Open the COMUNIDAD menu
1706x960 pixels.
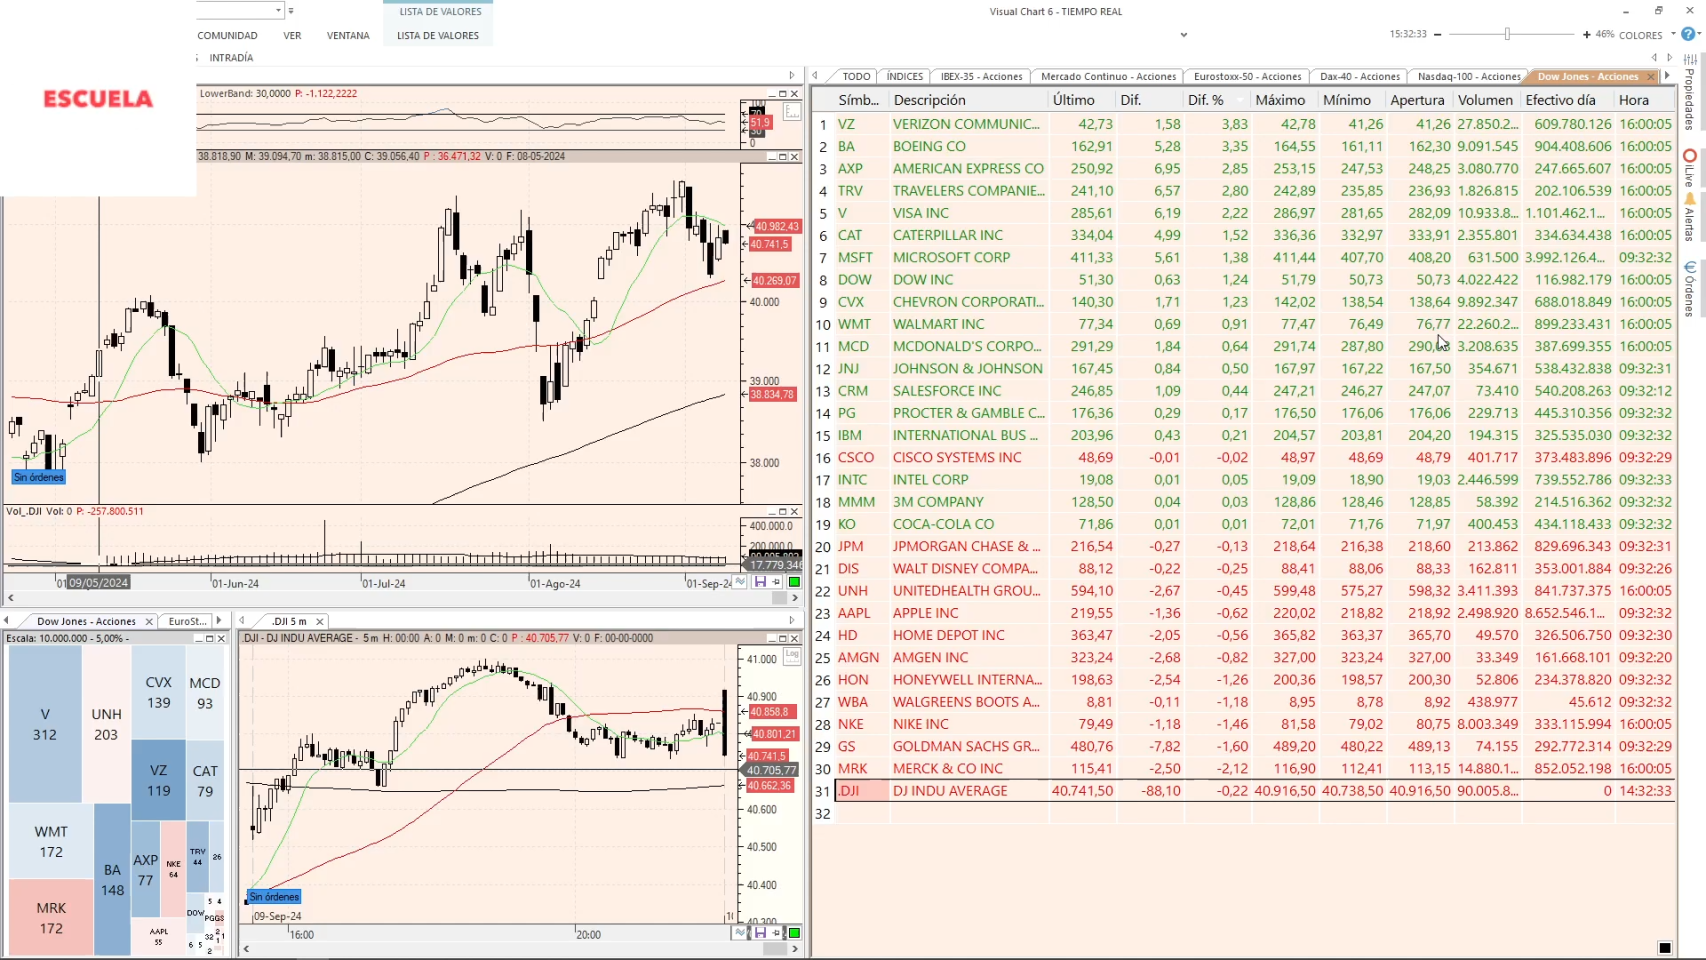(227, 36)
